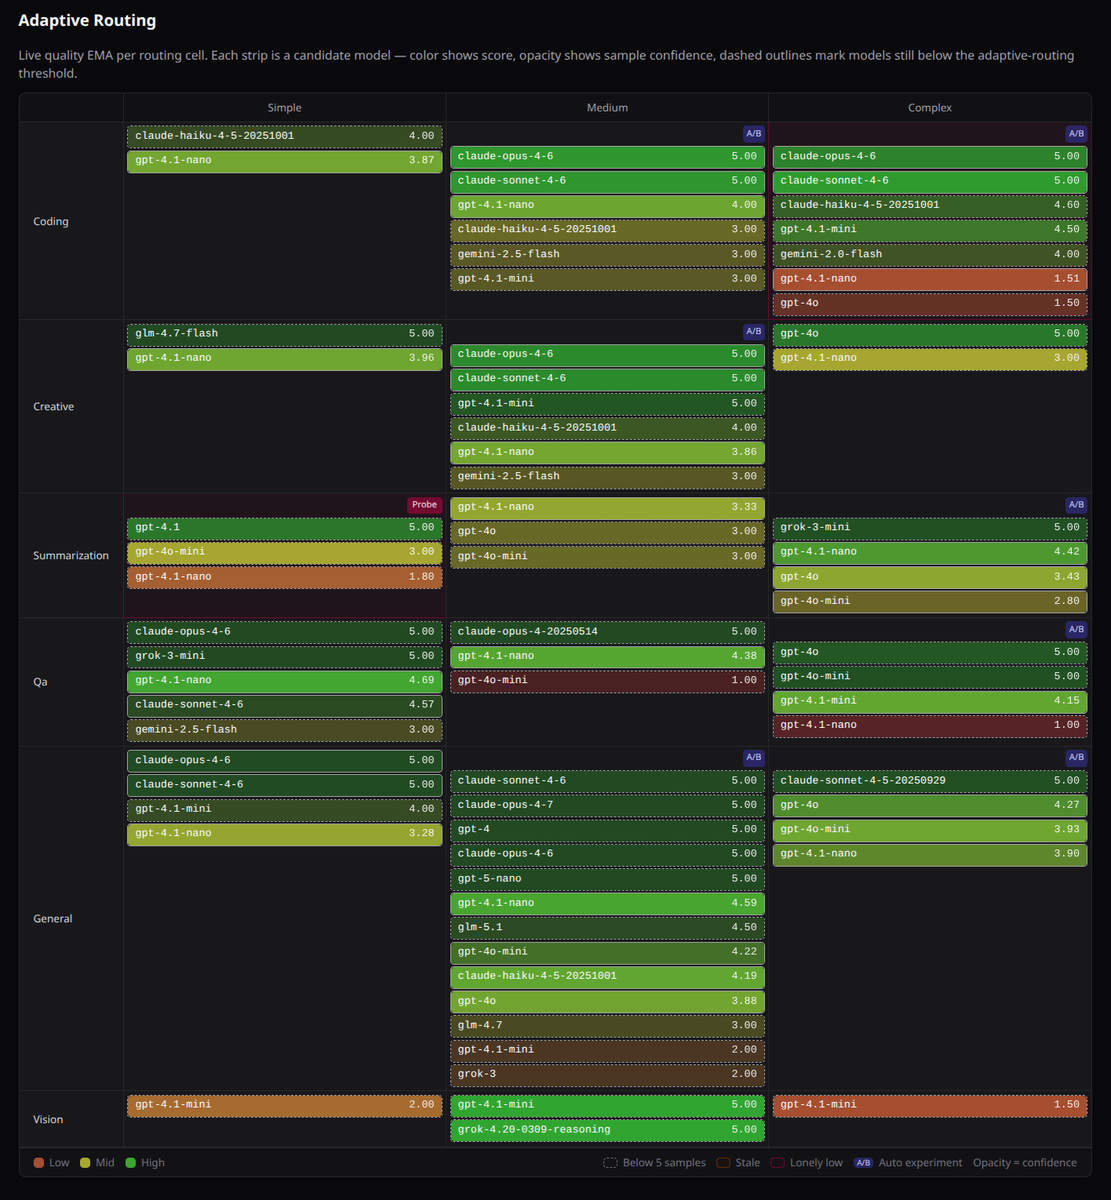Viewport: 1111px width, 1200px height.
Task: Select gpt-4.1-nano 1.80 strip in Summarization Simple
Action: (x=284, y=577)
